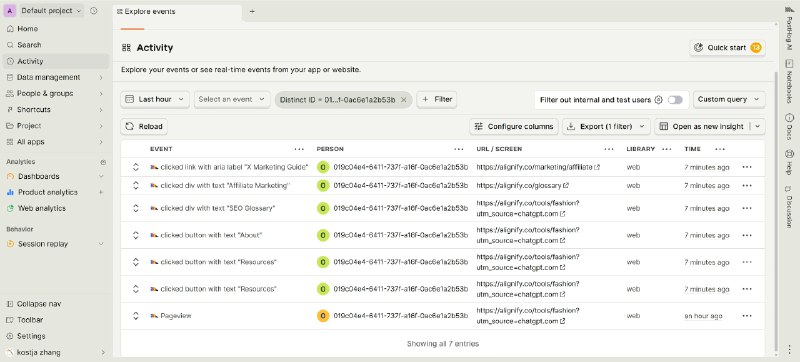Open Discussion side panel
The image size is (800, 362).
click(789, 206)
